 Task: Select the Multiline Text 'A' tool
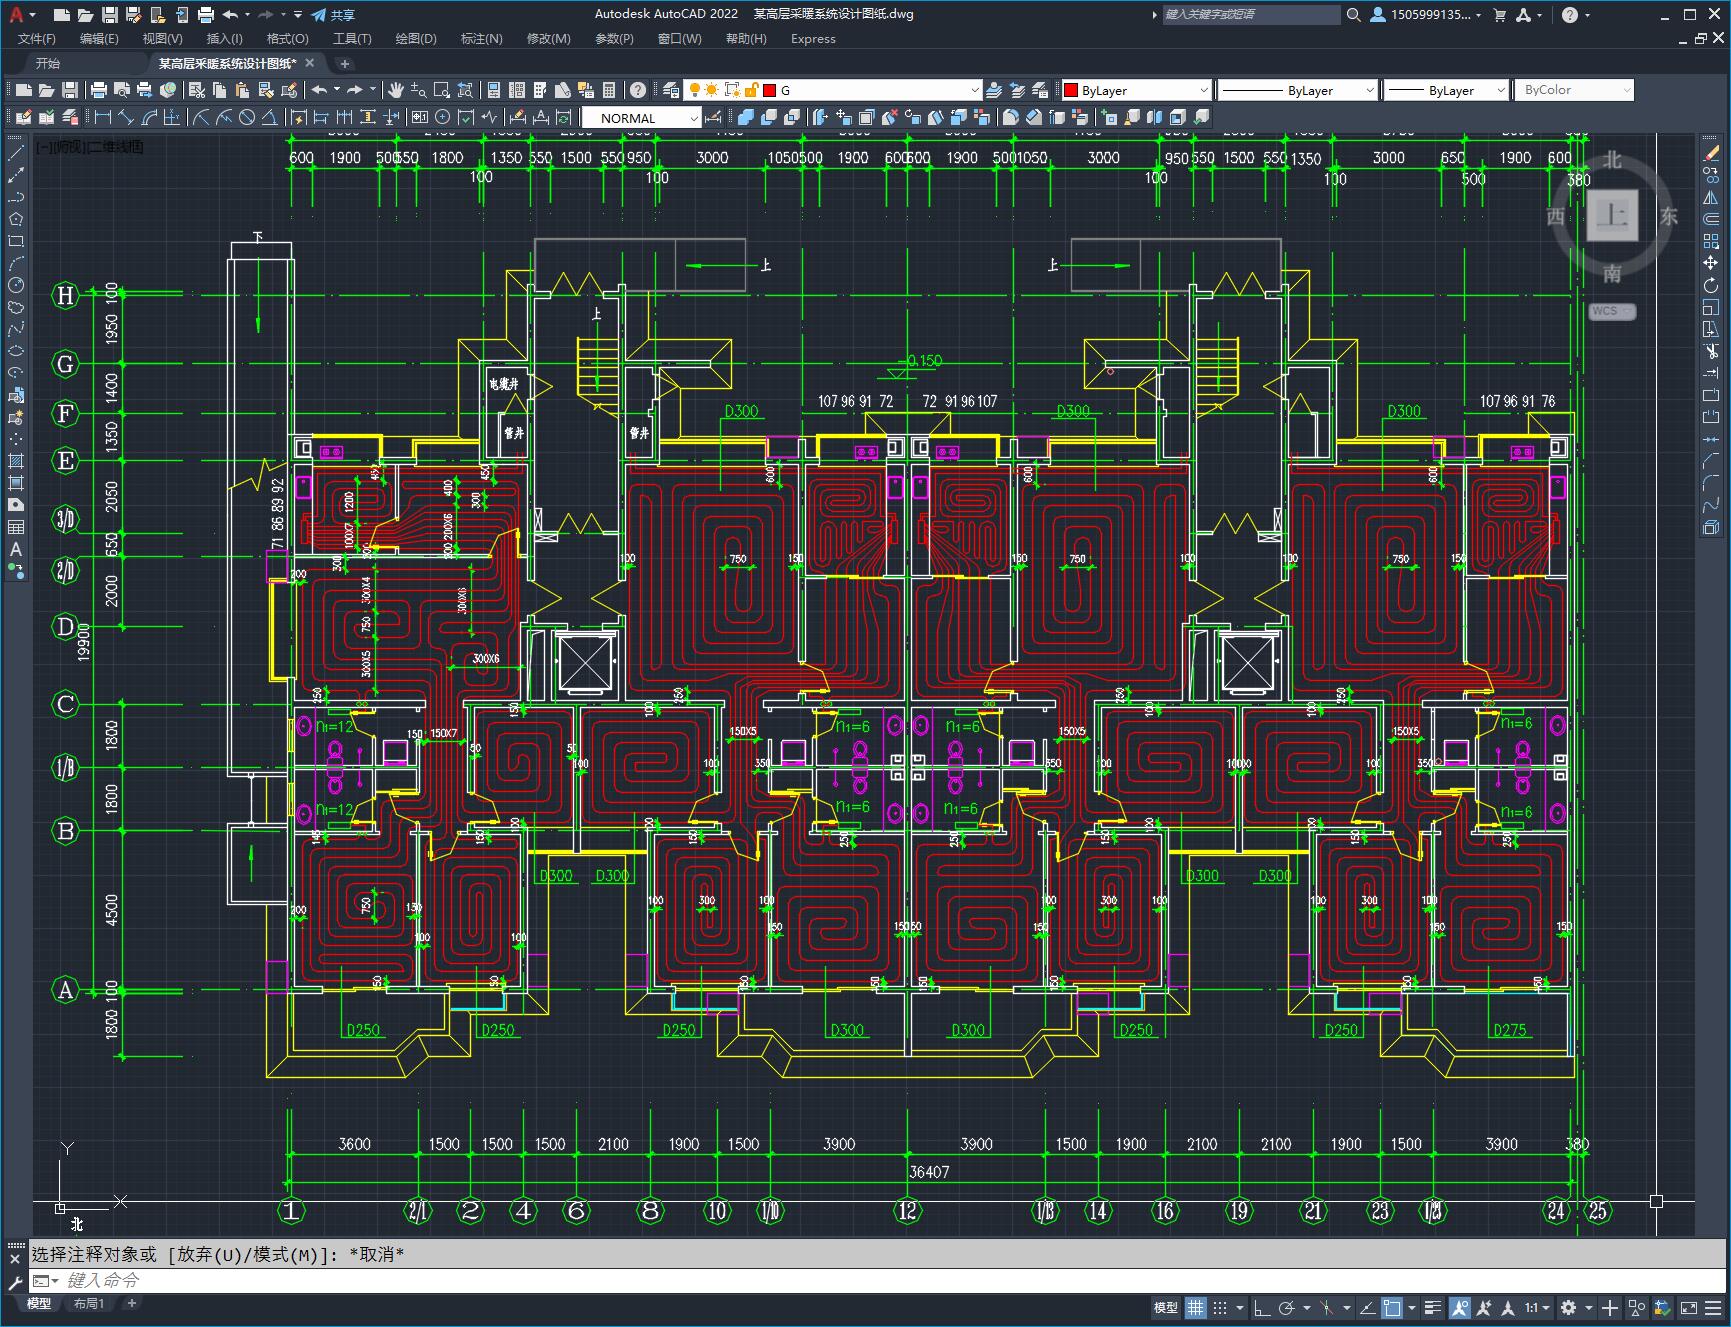pyautogui.click(x=16, y=549)
